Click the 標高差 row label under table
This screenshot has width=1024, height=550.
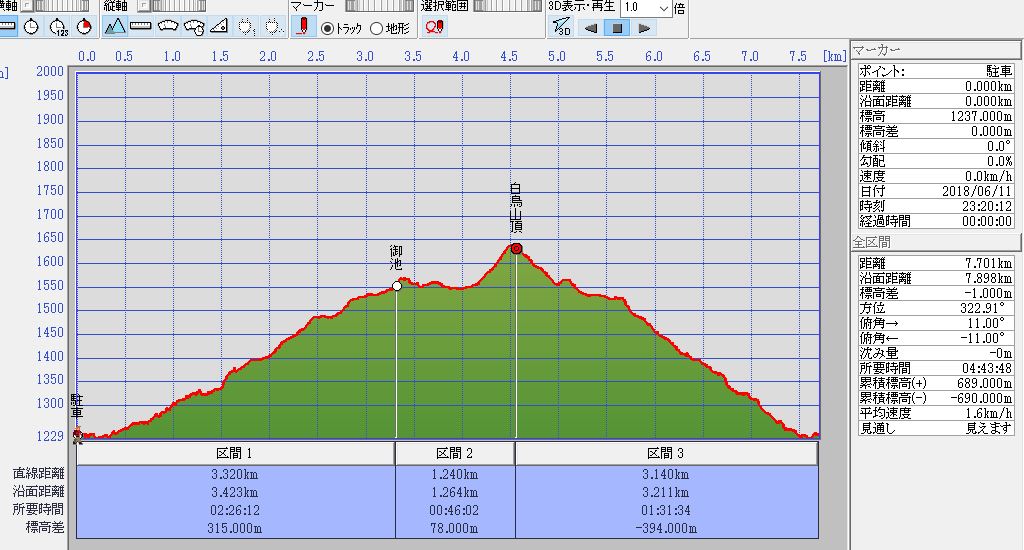pyautogui.click(x=45, y=527)
